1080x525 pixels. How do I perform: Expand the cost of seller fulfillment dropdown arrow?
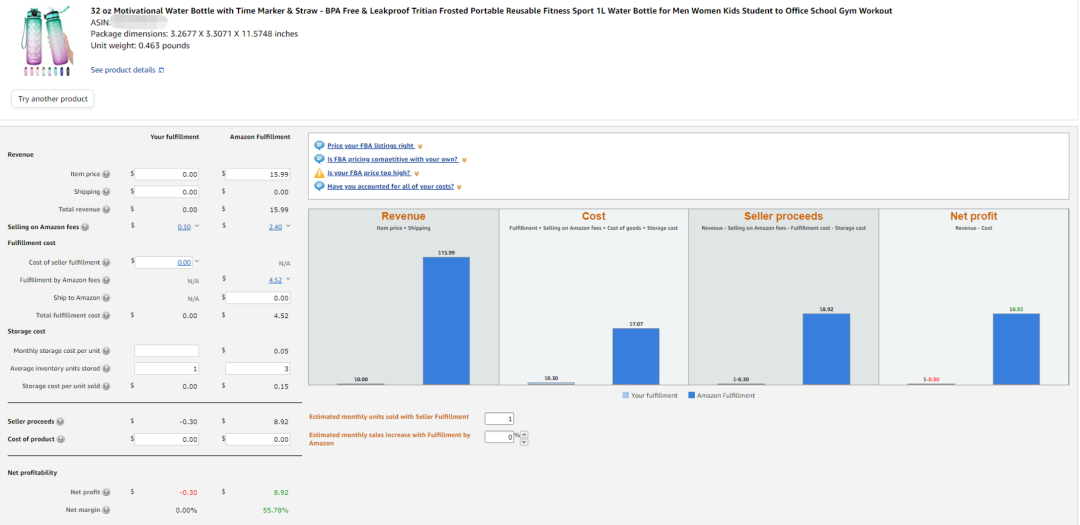pyautogui.click(x=197, y=263)
